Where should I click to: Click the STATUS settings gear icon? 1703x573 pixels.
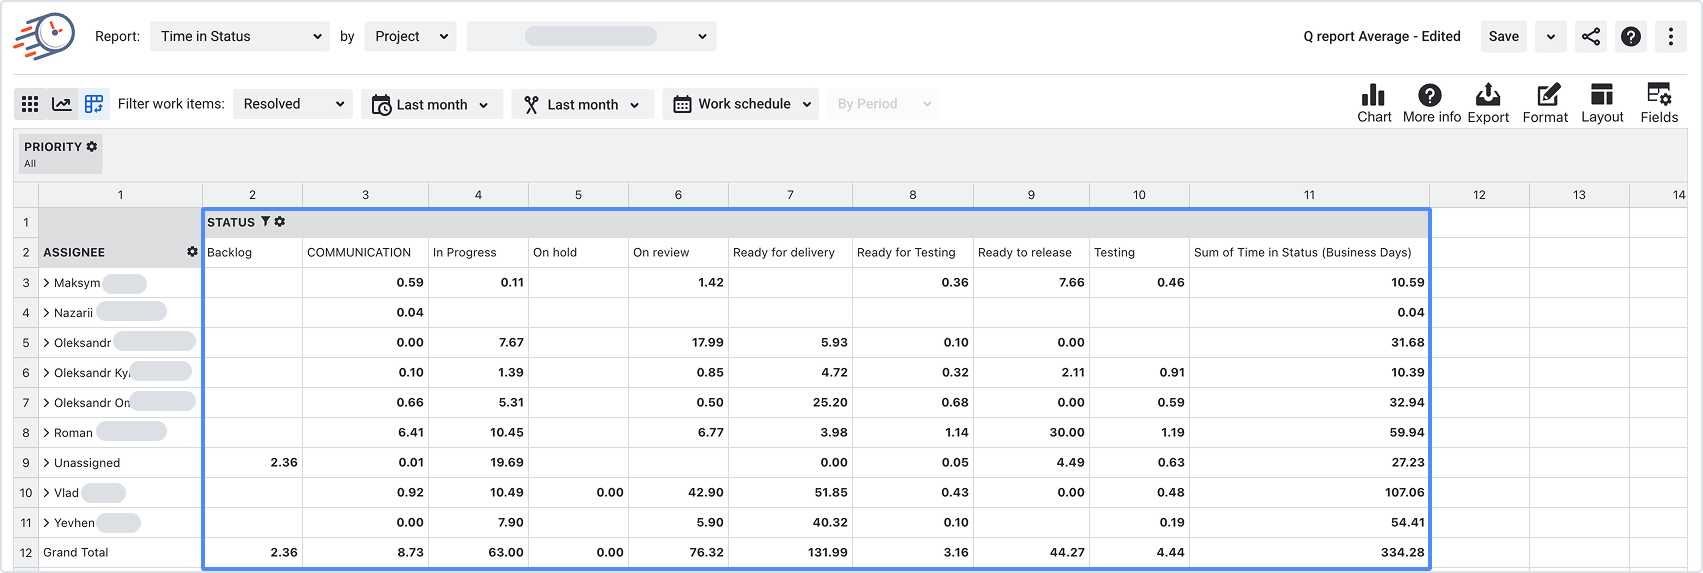coord(280,222)
